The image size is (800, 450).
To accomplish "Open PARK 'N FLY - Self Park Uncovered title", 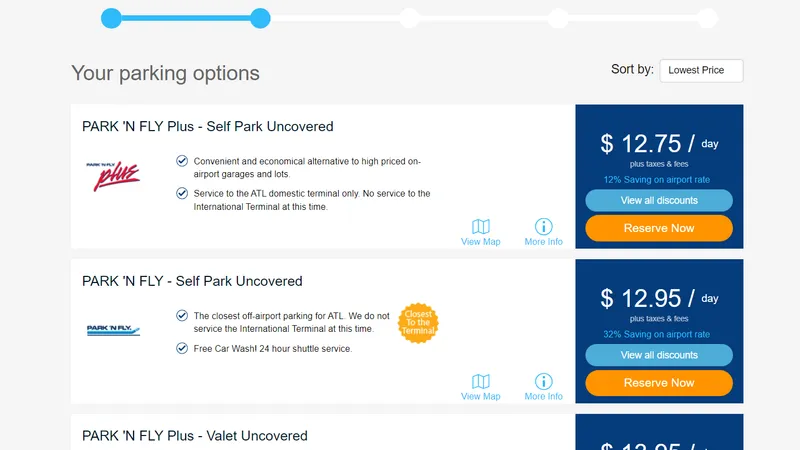I will tap(192, 281).
